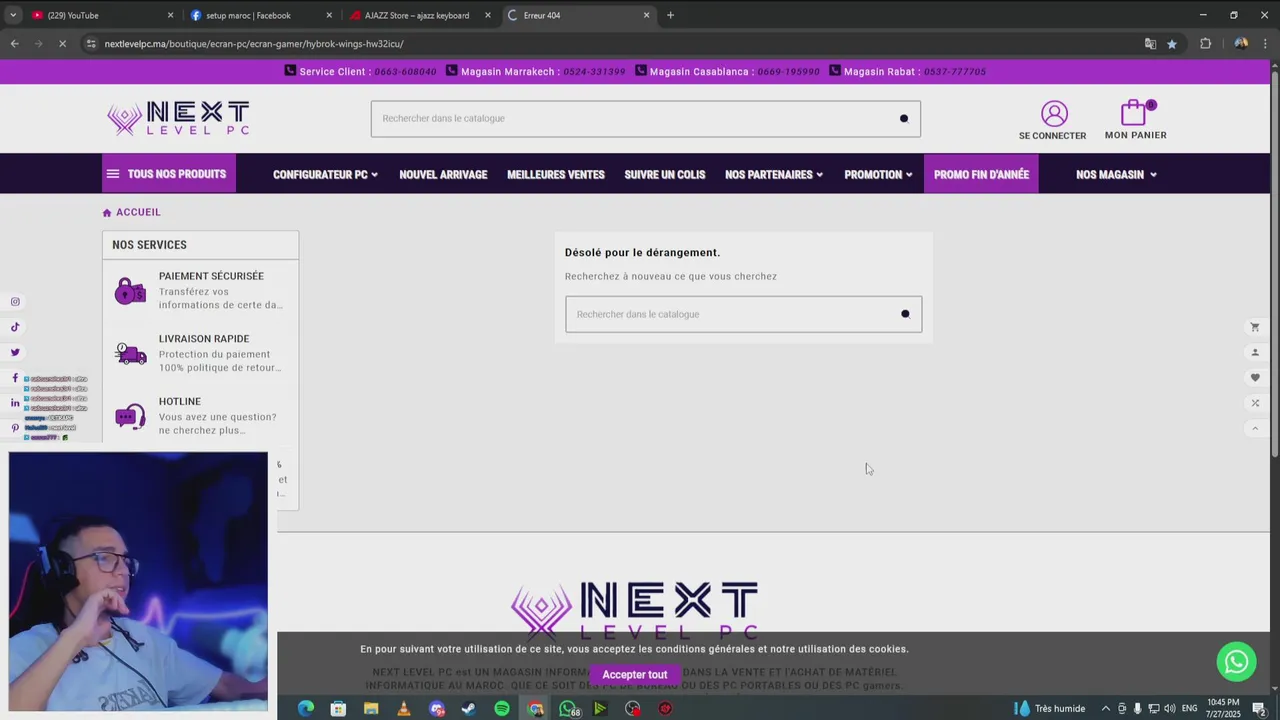Click the streamer webcam overlay
The height and width of the screenshot is (720, 1280).
(138, 581)
